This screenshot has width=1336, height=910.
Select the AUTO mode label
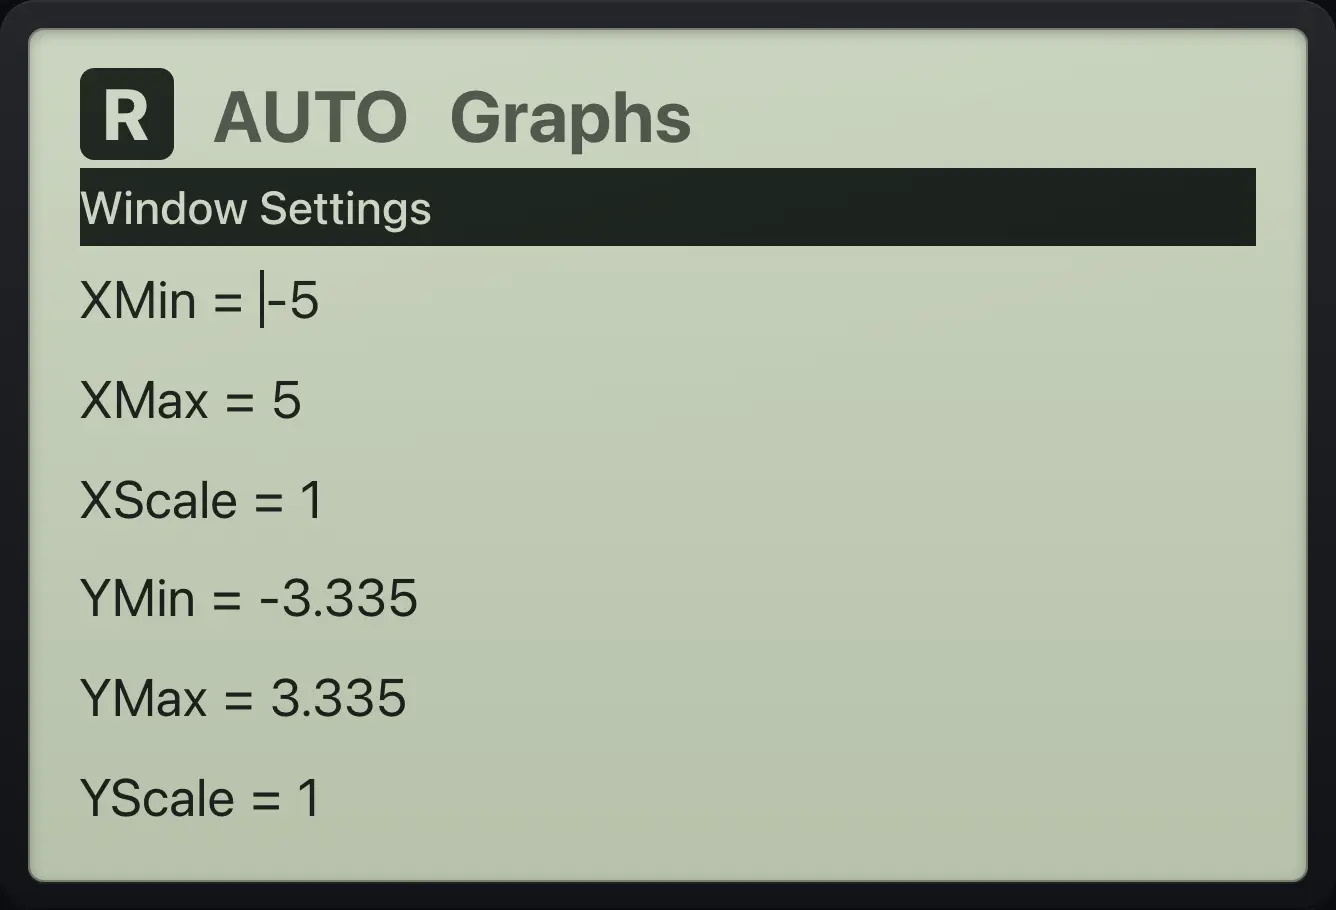click(311, 117)
